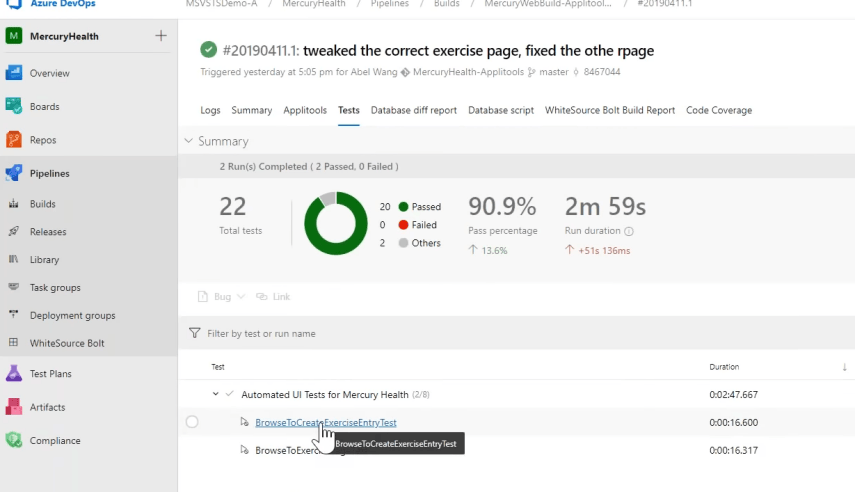Click the Builds icon in sidebar
Image resolution: width=855 pixels, height=492 pixels.
tap(14, 203)
